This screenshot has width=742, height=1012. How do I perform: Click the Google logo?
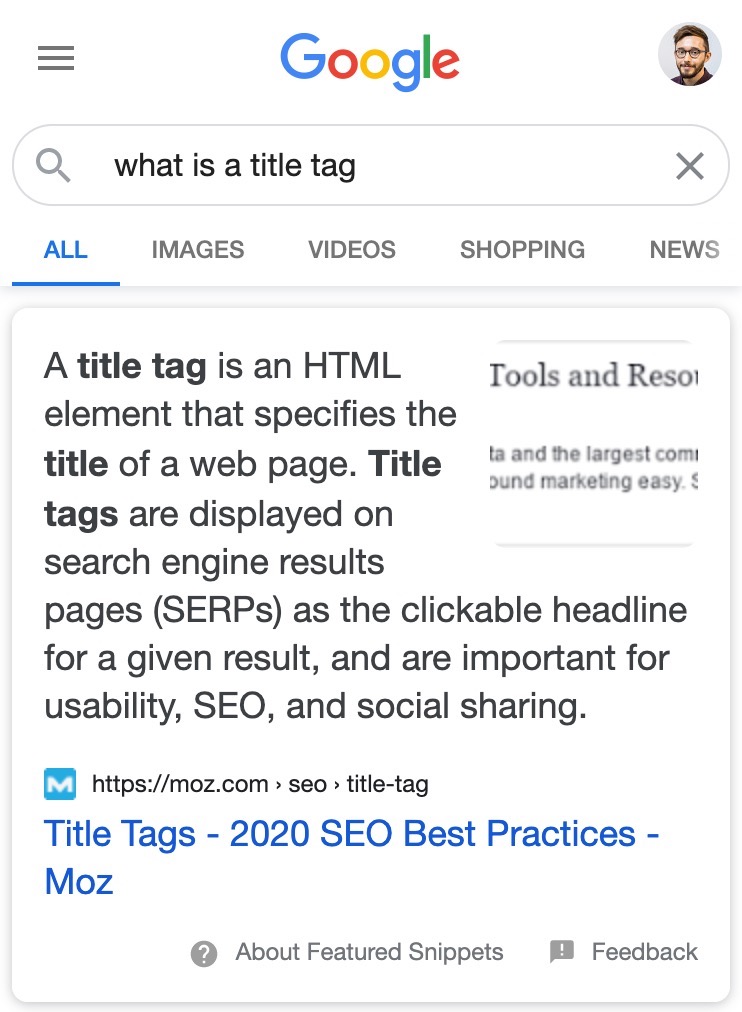[x=370, y=61]
